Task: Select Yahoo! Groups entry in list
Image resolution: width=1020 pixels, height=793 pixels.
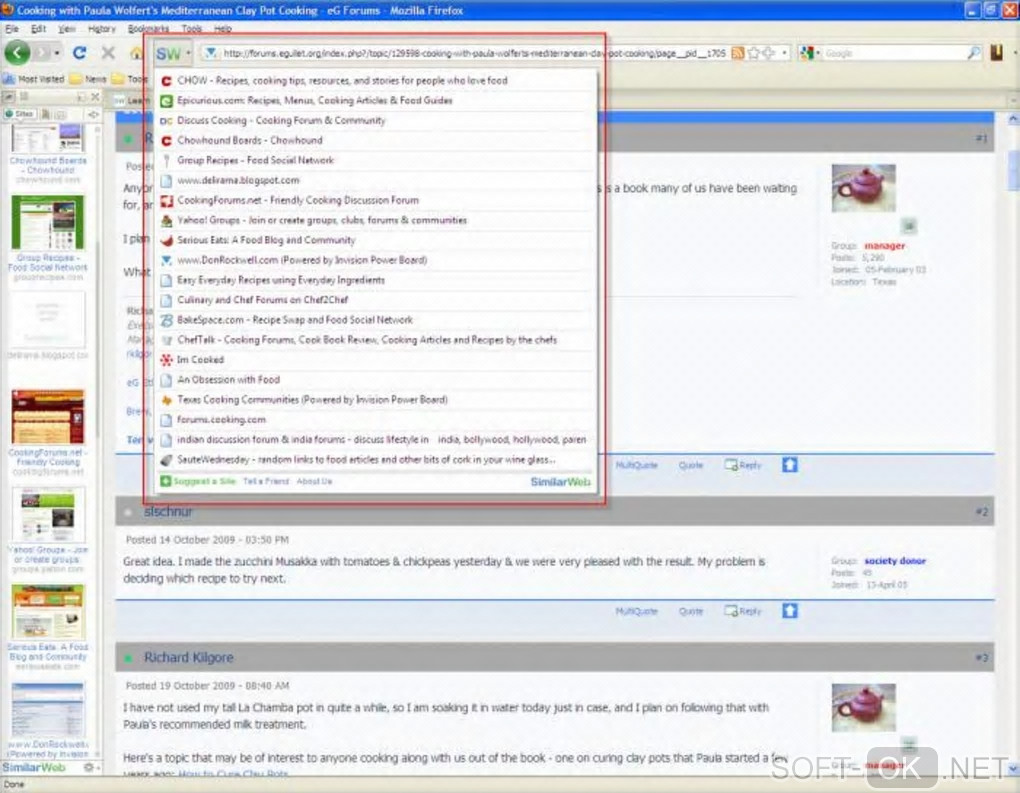Action: pyautogui.click(x=376, y=220)
